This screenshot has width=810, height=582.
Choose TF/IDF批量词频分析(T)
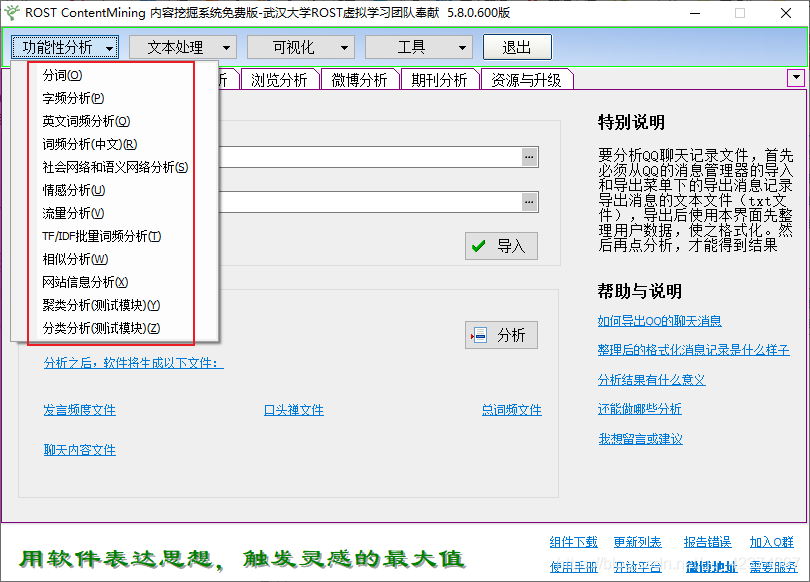[102, 236]
